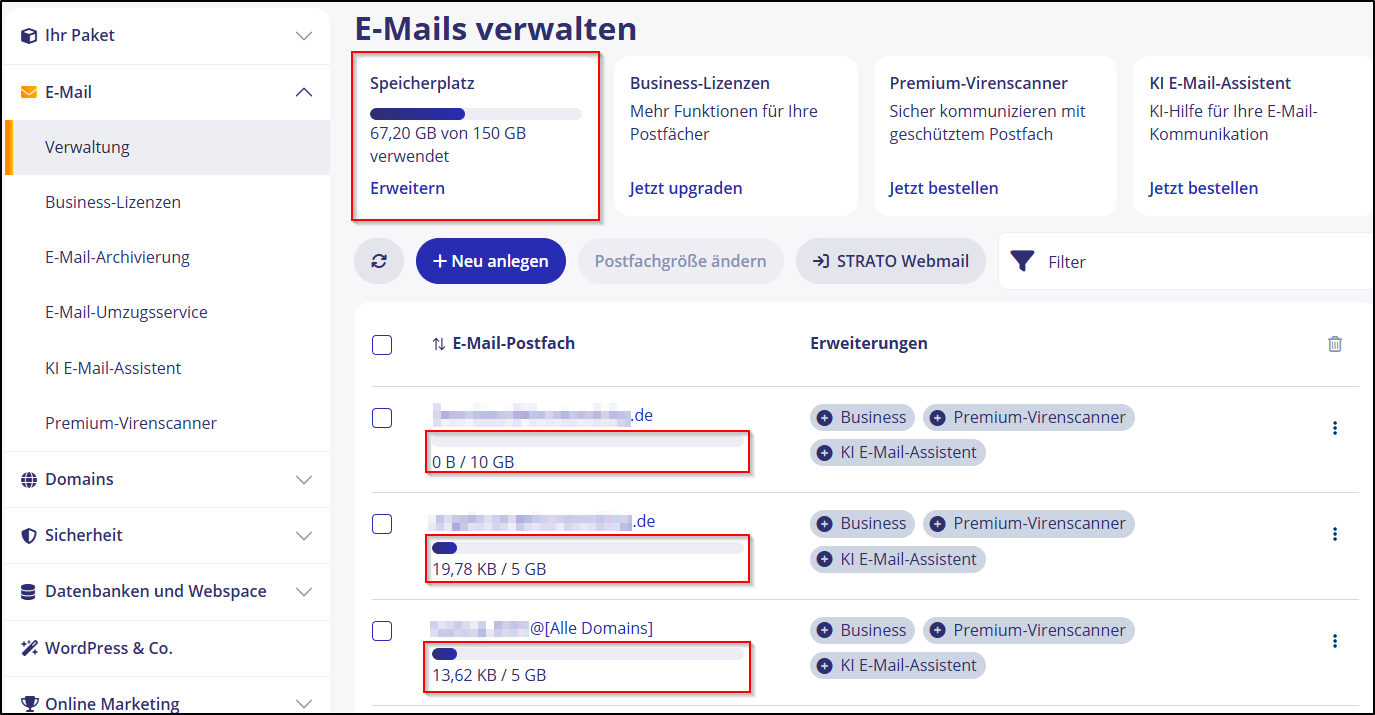
Task: Open Verwaltung in the sidebar
Action: pyautogui.click(x=87, y=146)
